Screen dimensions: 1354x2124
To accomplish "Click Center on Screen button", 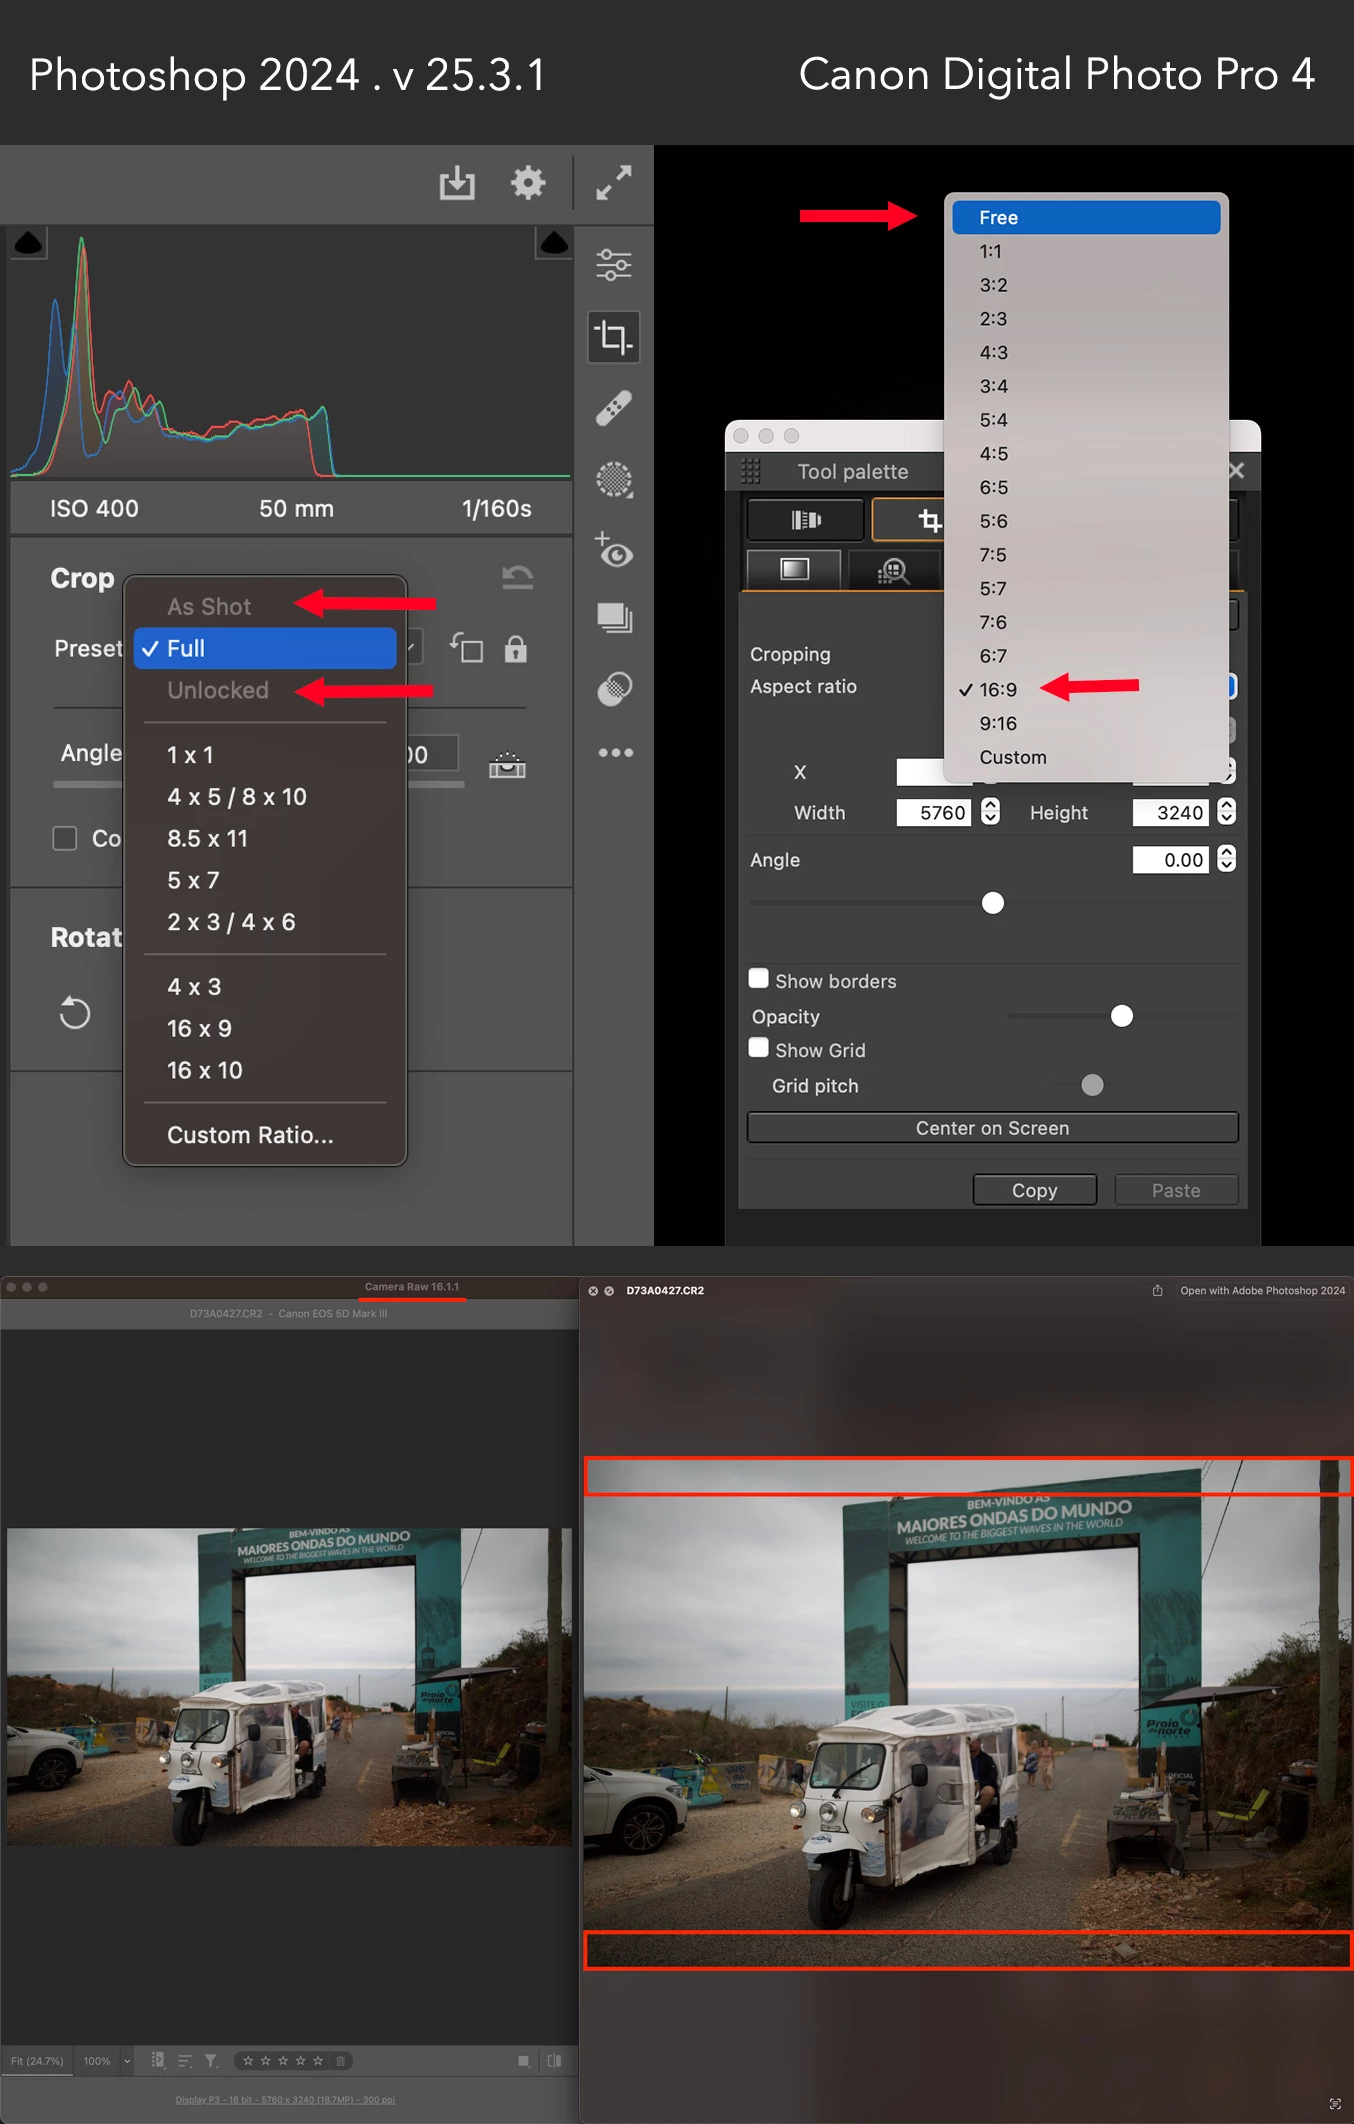I will (993, 1128).
